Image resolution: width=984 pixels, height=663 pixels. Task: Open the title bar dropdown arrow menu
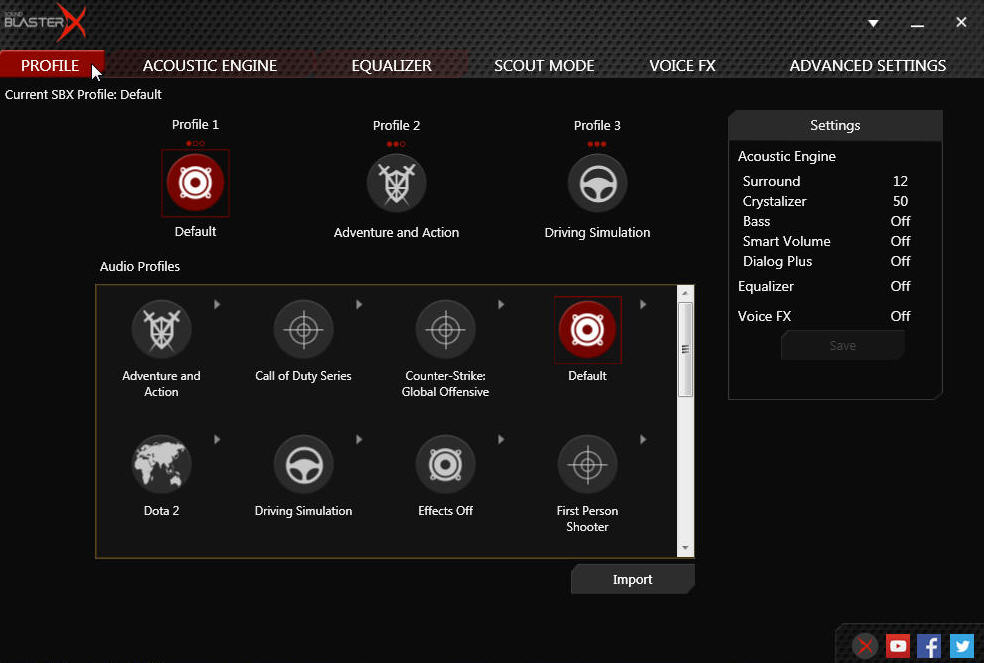tap(873, 23)
